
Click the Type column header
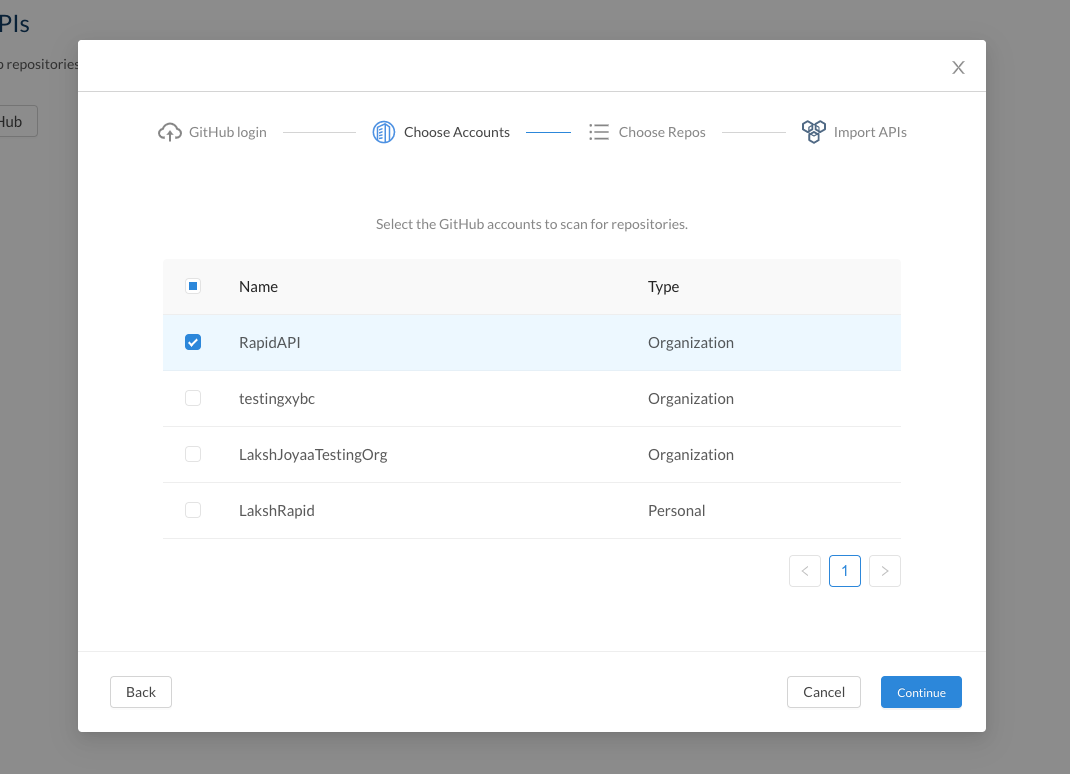click(x=663, y=287)
